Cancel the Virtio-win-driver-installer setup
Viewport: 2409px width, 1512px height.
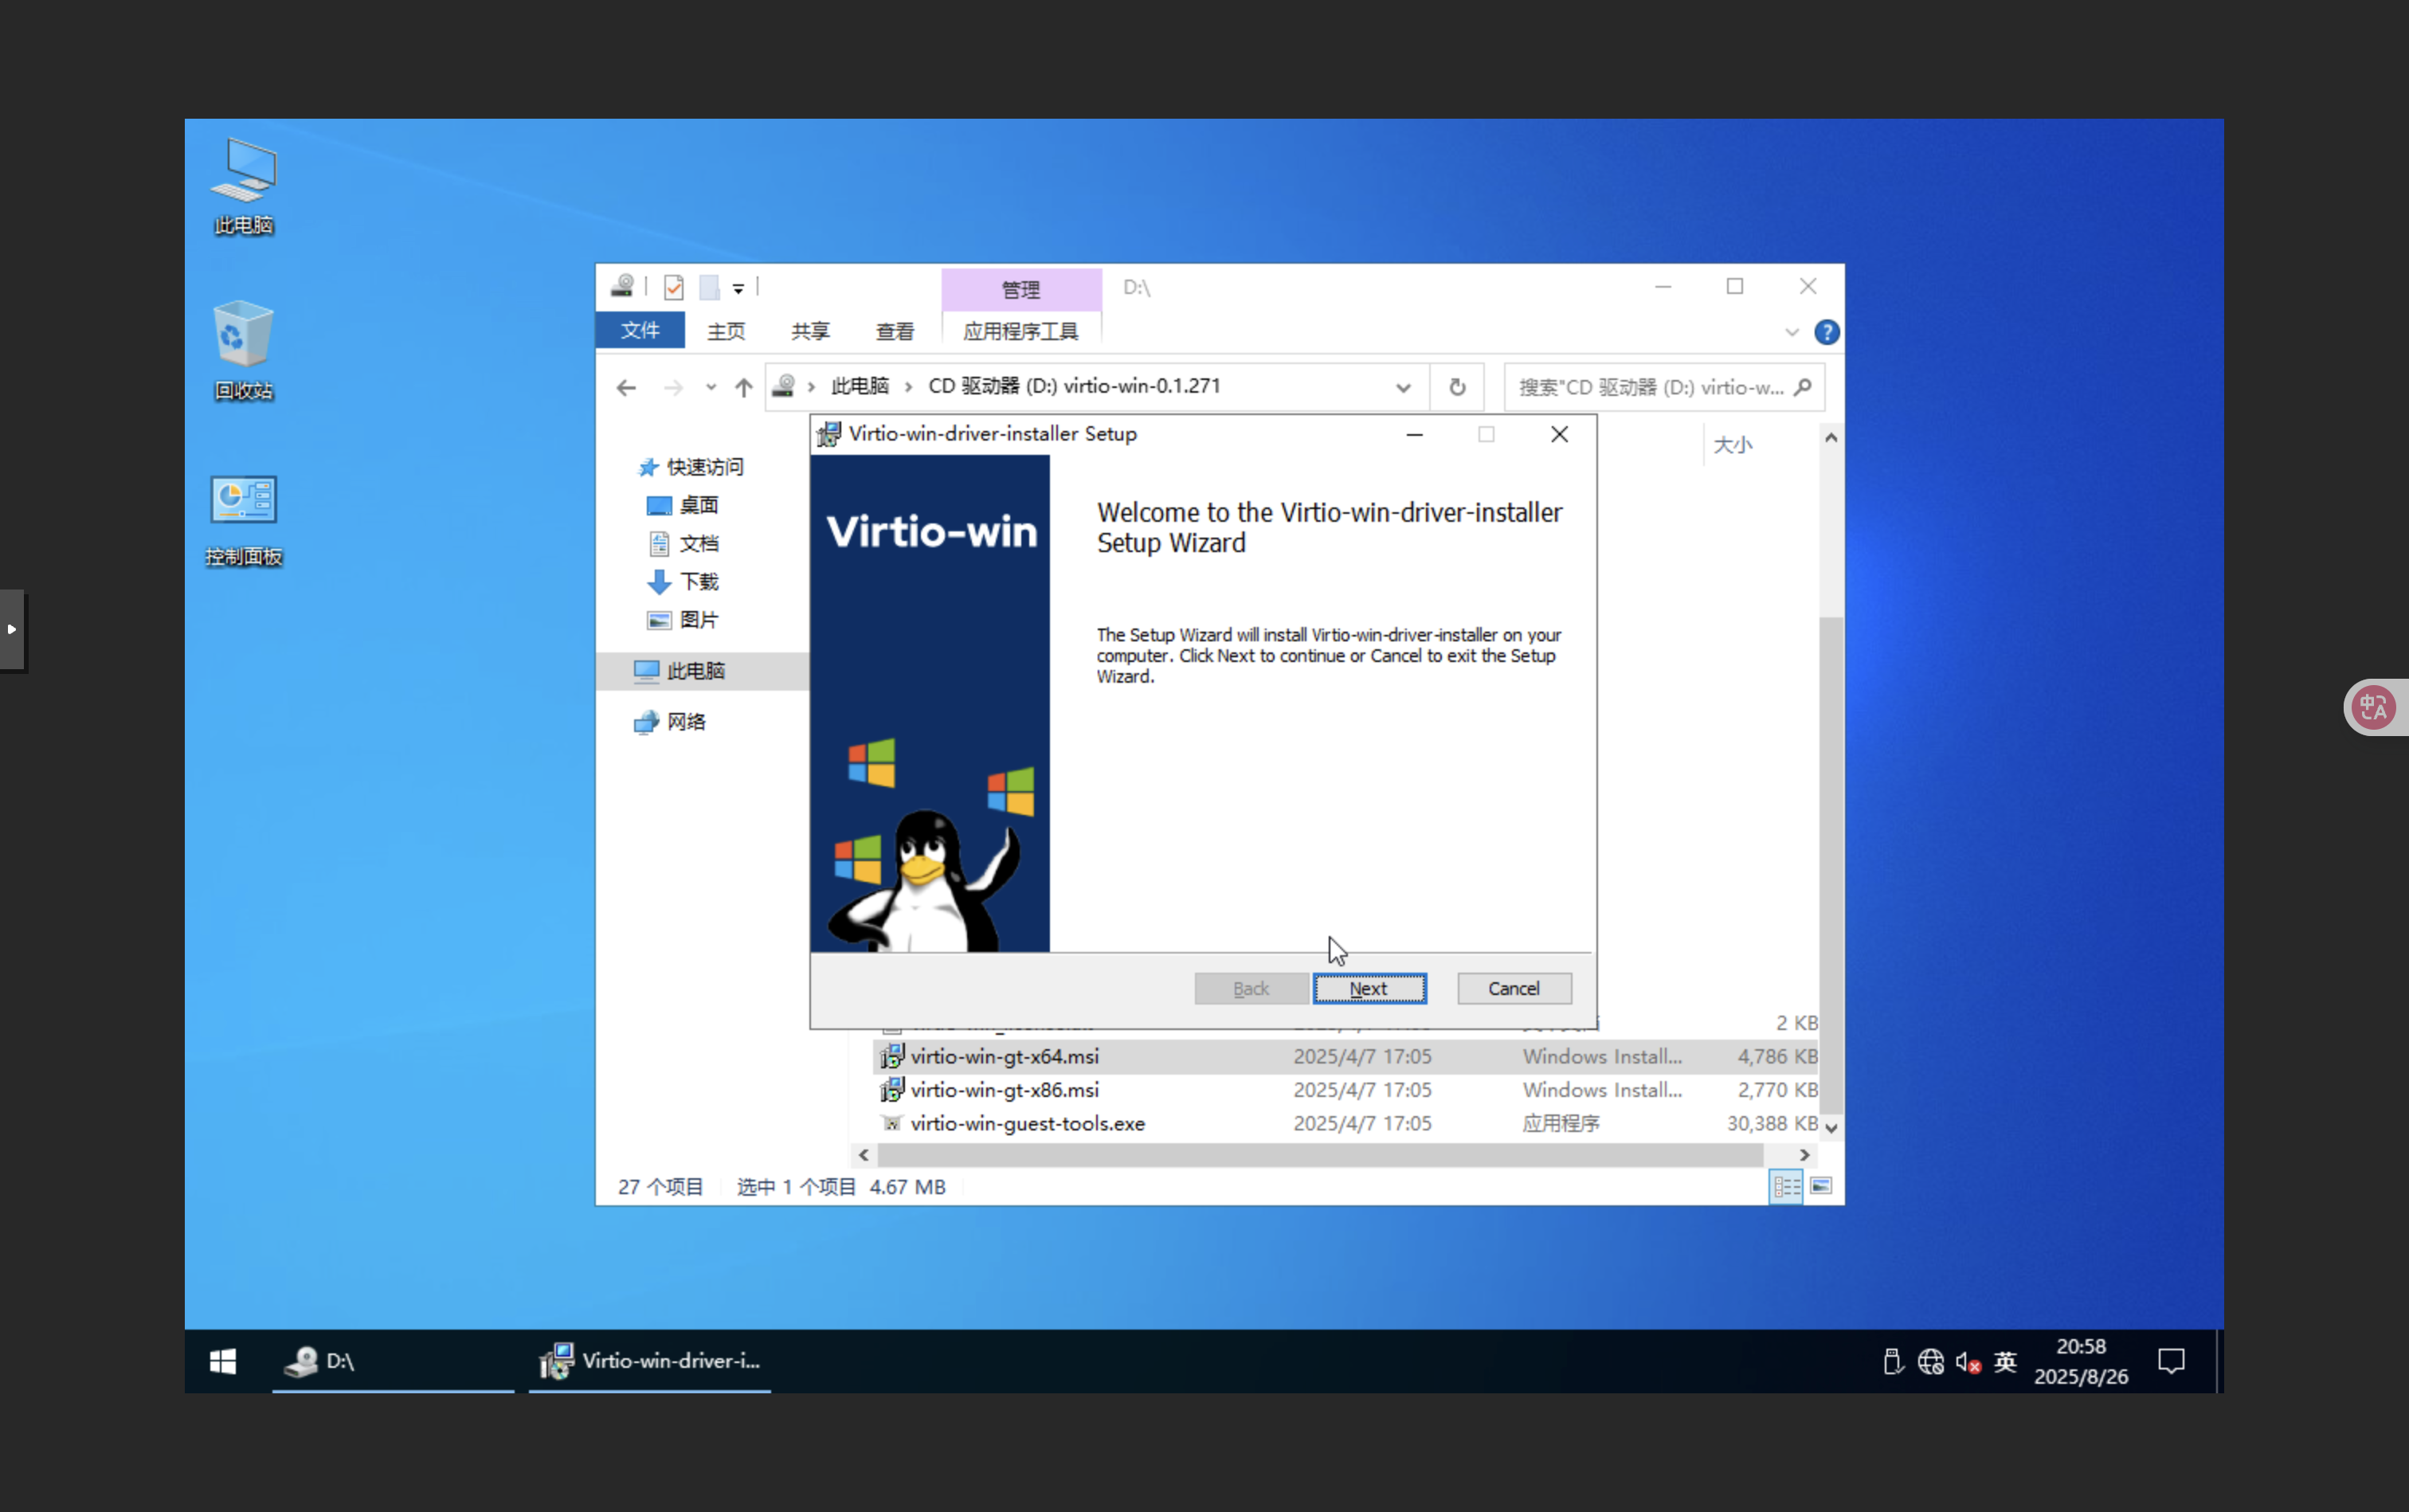(x=1513, y=988)
